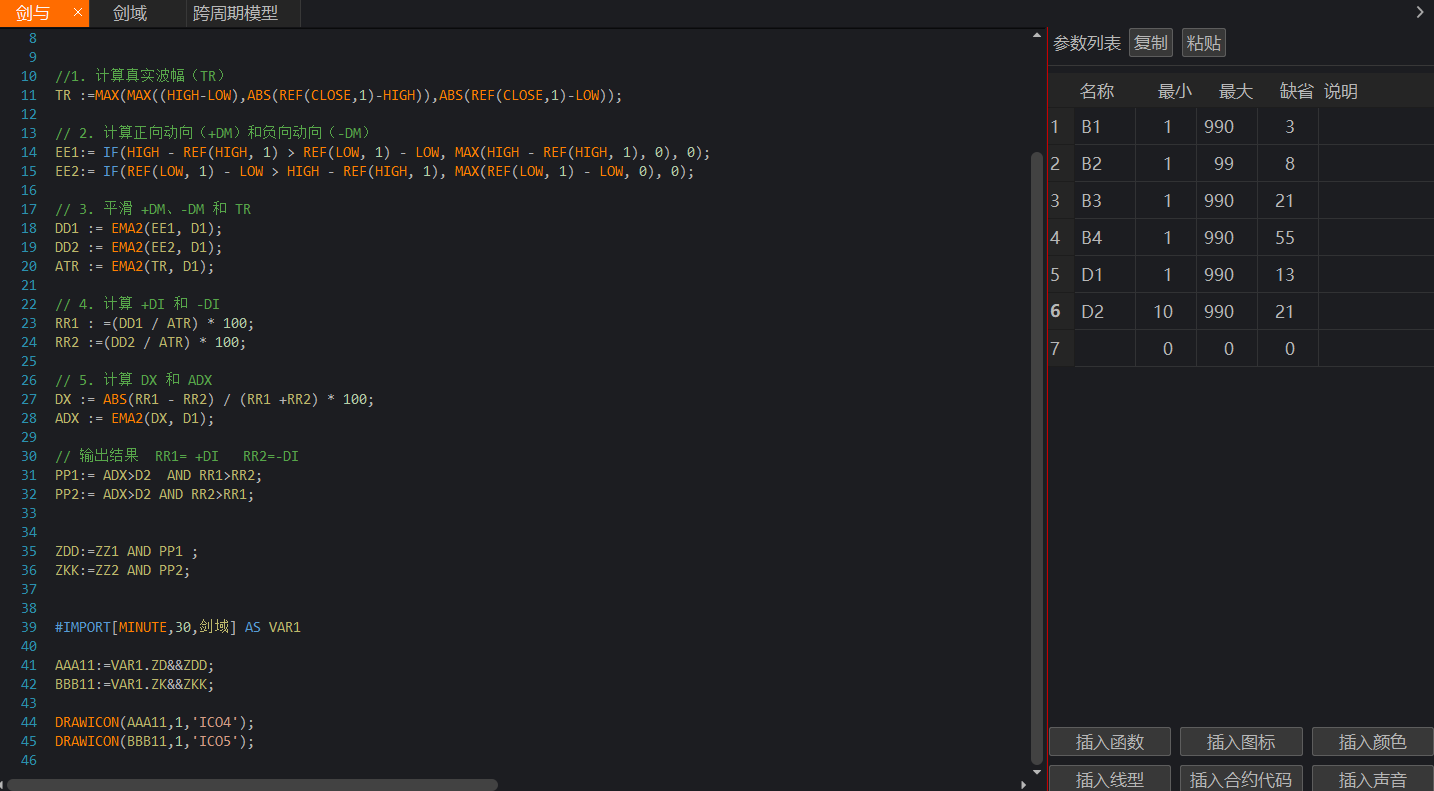
Task: Click the 插入声音 button
Action: pyautogui.click(x=1372, y=779)
